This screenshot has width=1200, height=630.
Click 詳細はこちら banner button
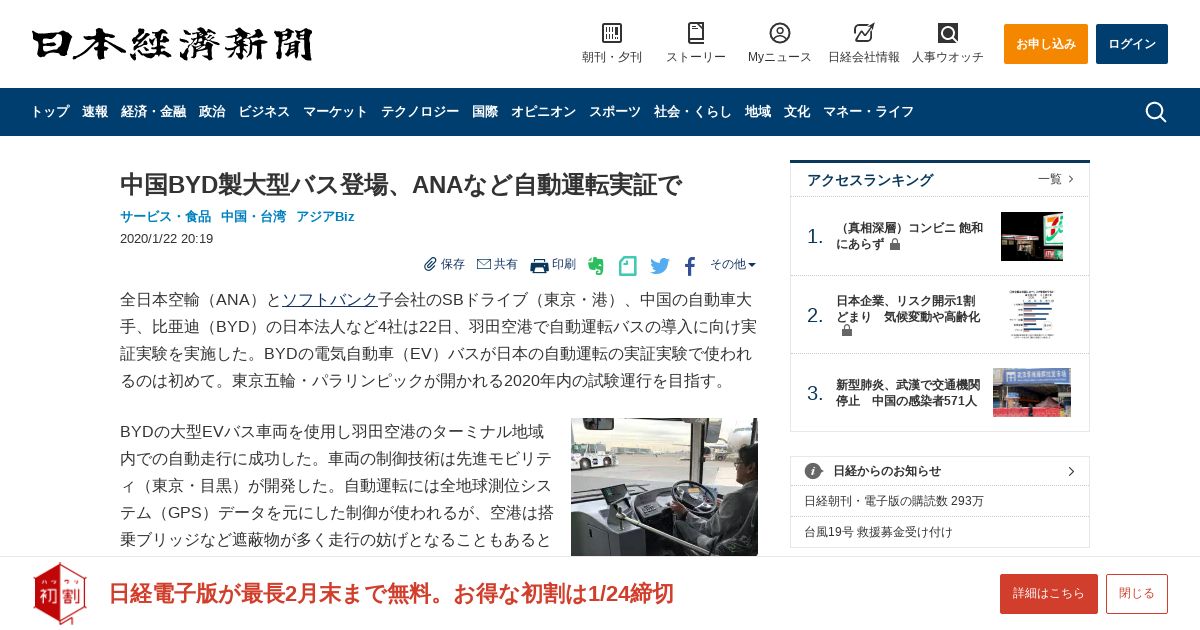1049,594
